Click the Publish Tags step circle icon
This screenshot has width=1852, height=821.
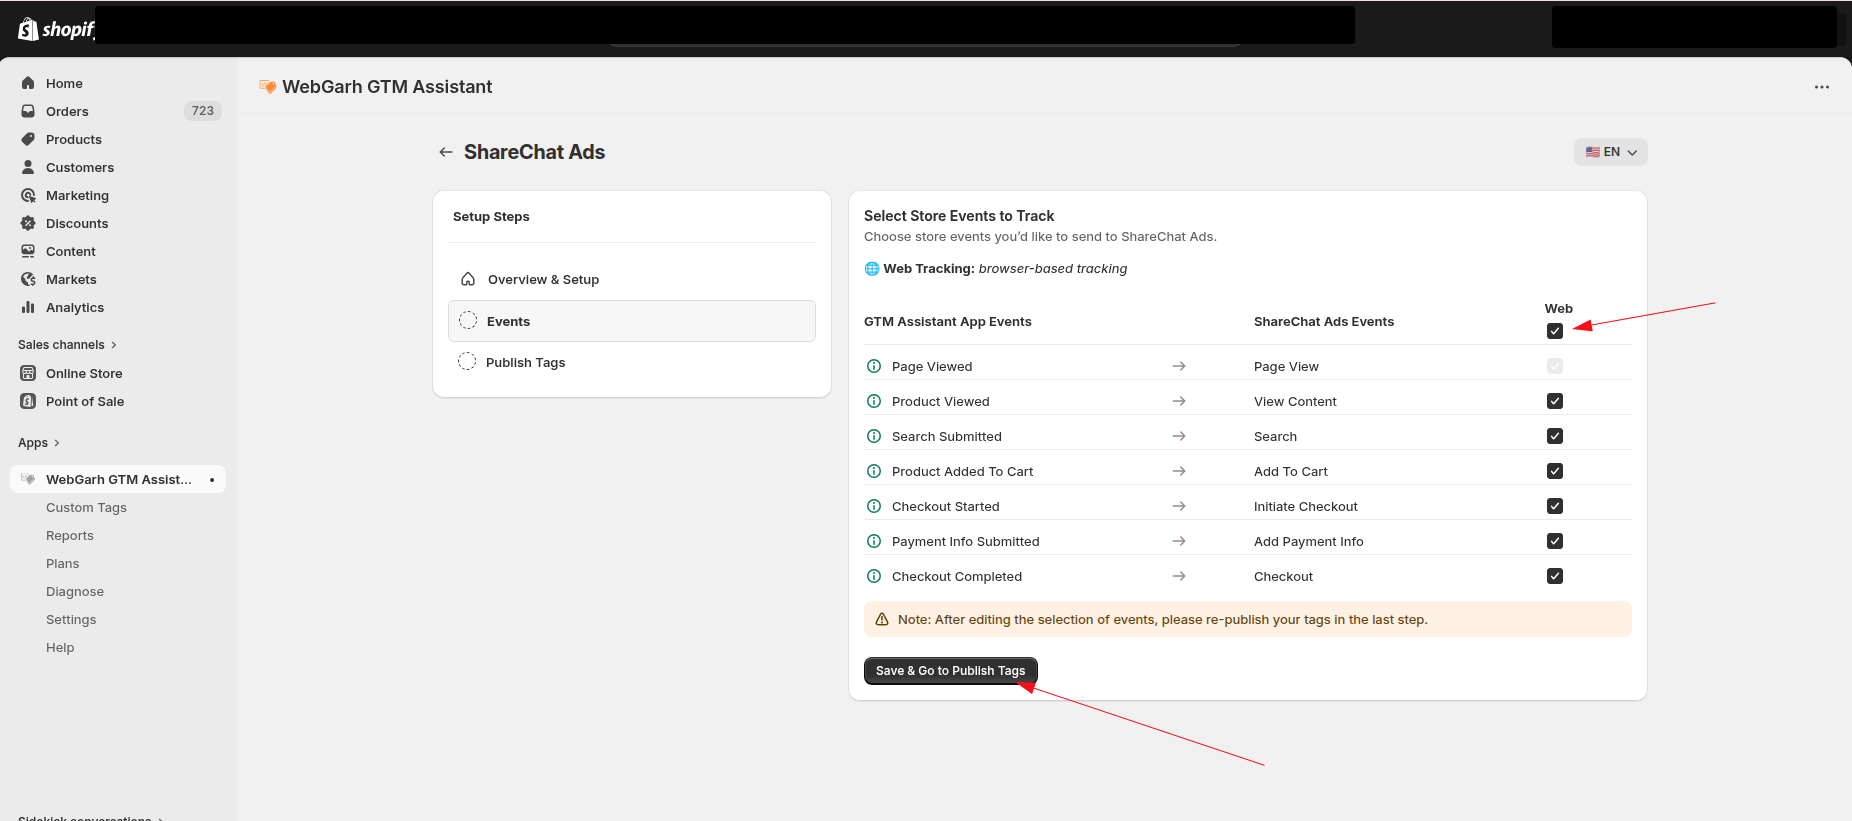[467, 362]
